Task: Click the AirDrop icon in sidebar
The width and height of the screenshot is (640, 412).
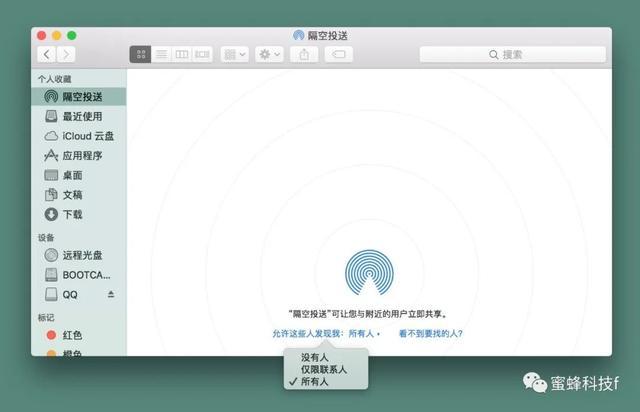Action: click(x=51, y=97)
